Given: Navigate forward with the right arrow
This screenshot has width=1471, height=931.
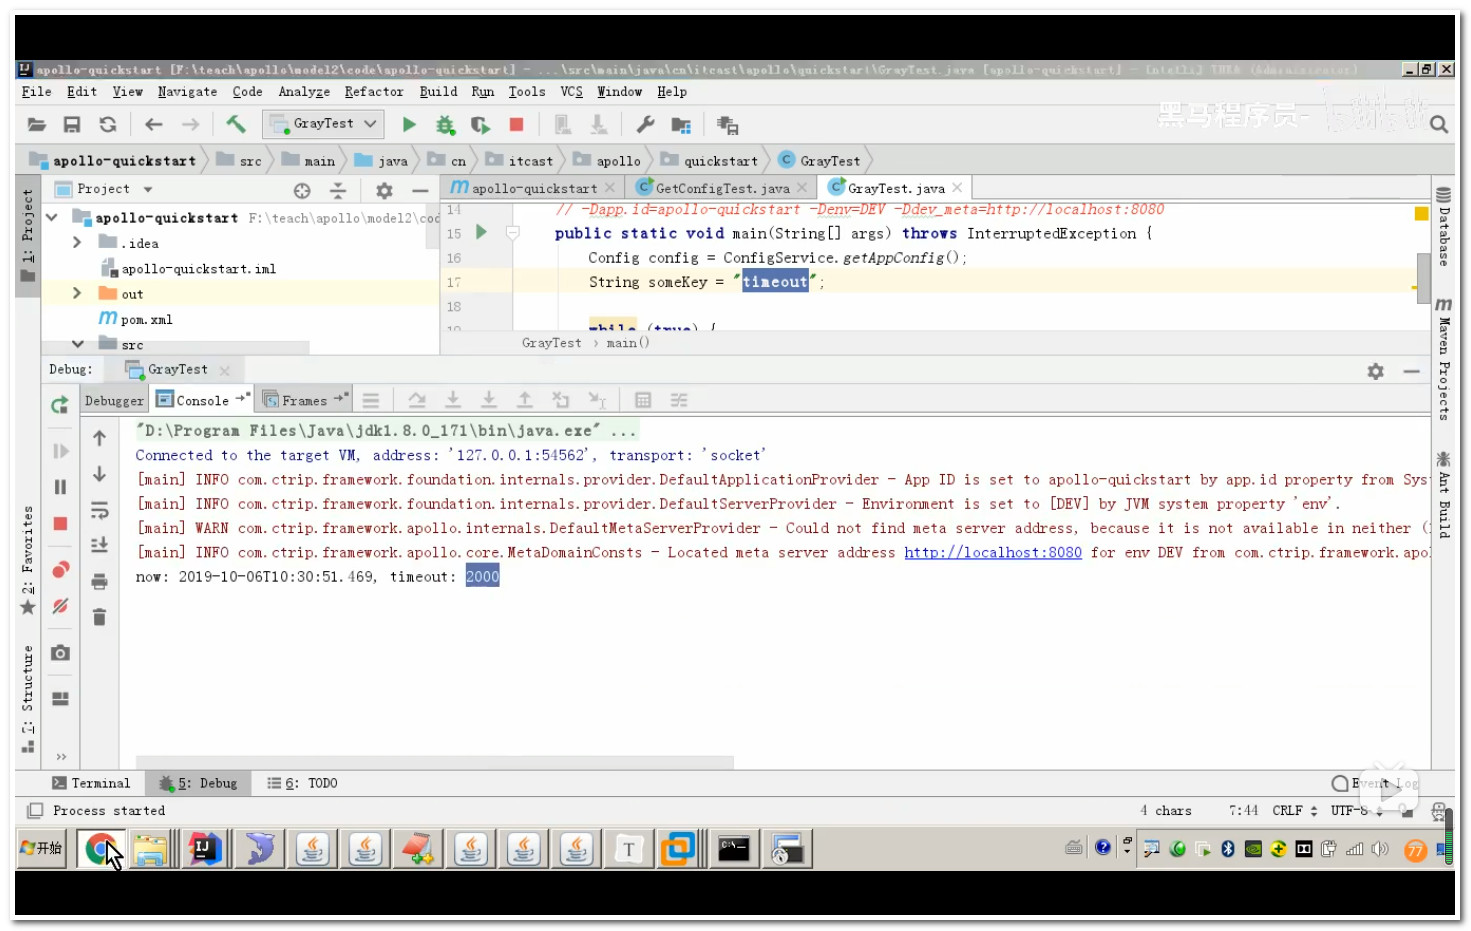Looking at the screenshot, I should [x=190, y=125].
